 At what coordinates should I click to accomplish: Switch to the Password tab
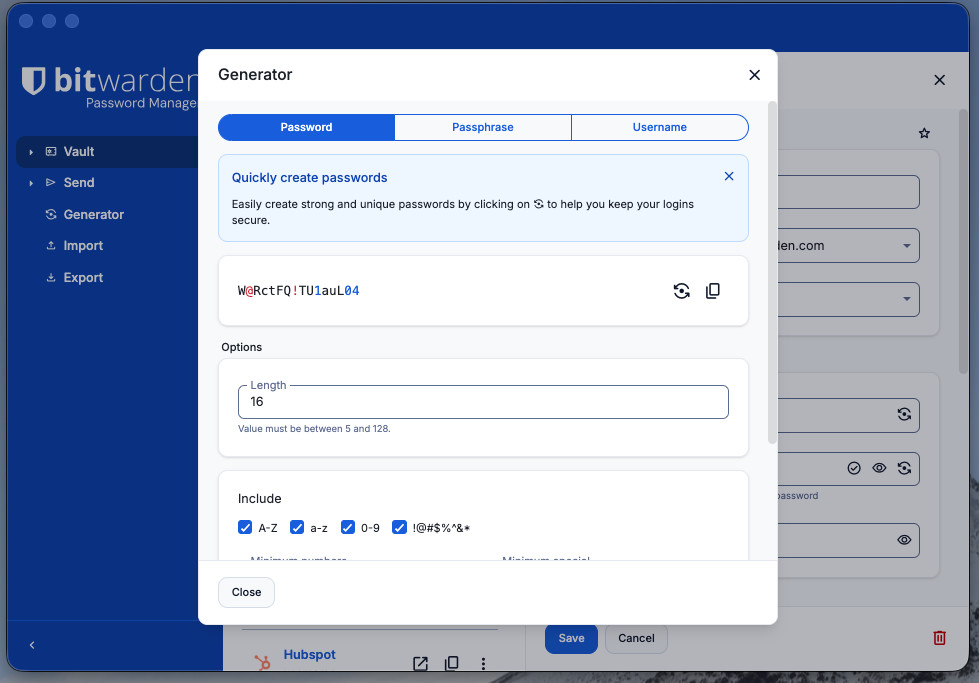(306, 127)
